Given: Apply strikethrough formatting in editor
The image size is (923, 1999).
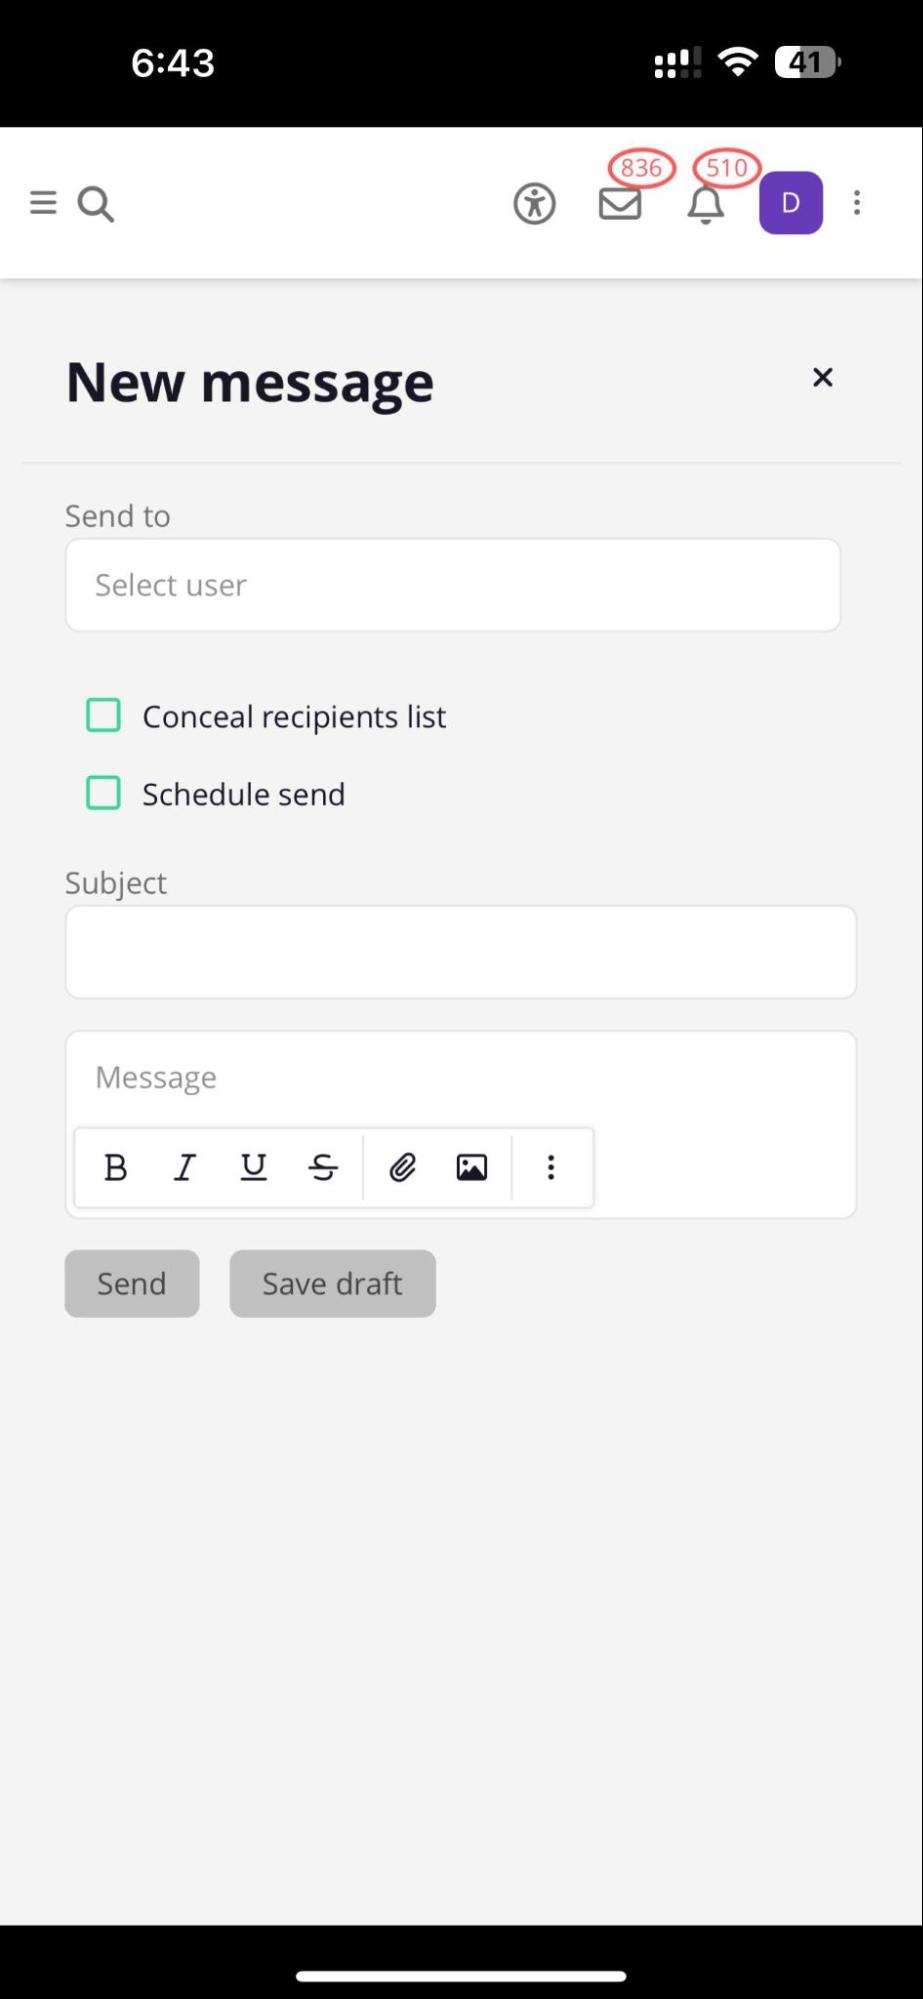Looking at the screenshot, I should (x=323, y=1167).
